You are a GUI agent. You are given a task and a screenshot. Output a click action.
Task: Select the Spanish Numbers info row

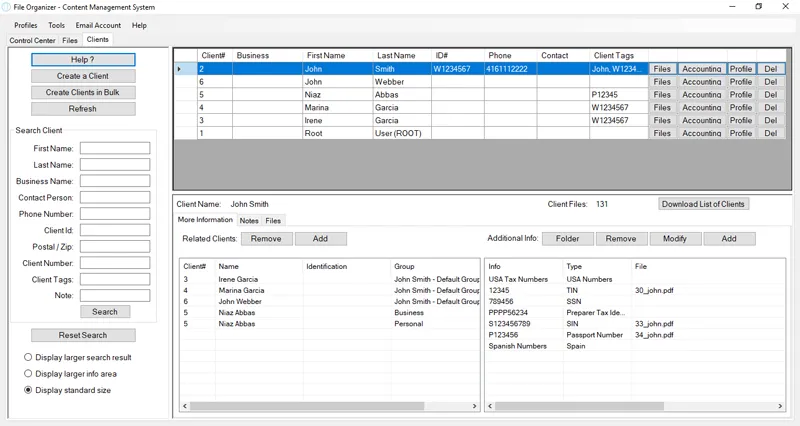[x=635, y=346]
